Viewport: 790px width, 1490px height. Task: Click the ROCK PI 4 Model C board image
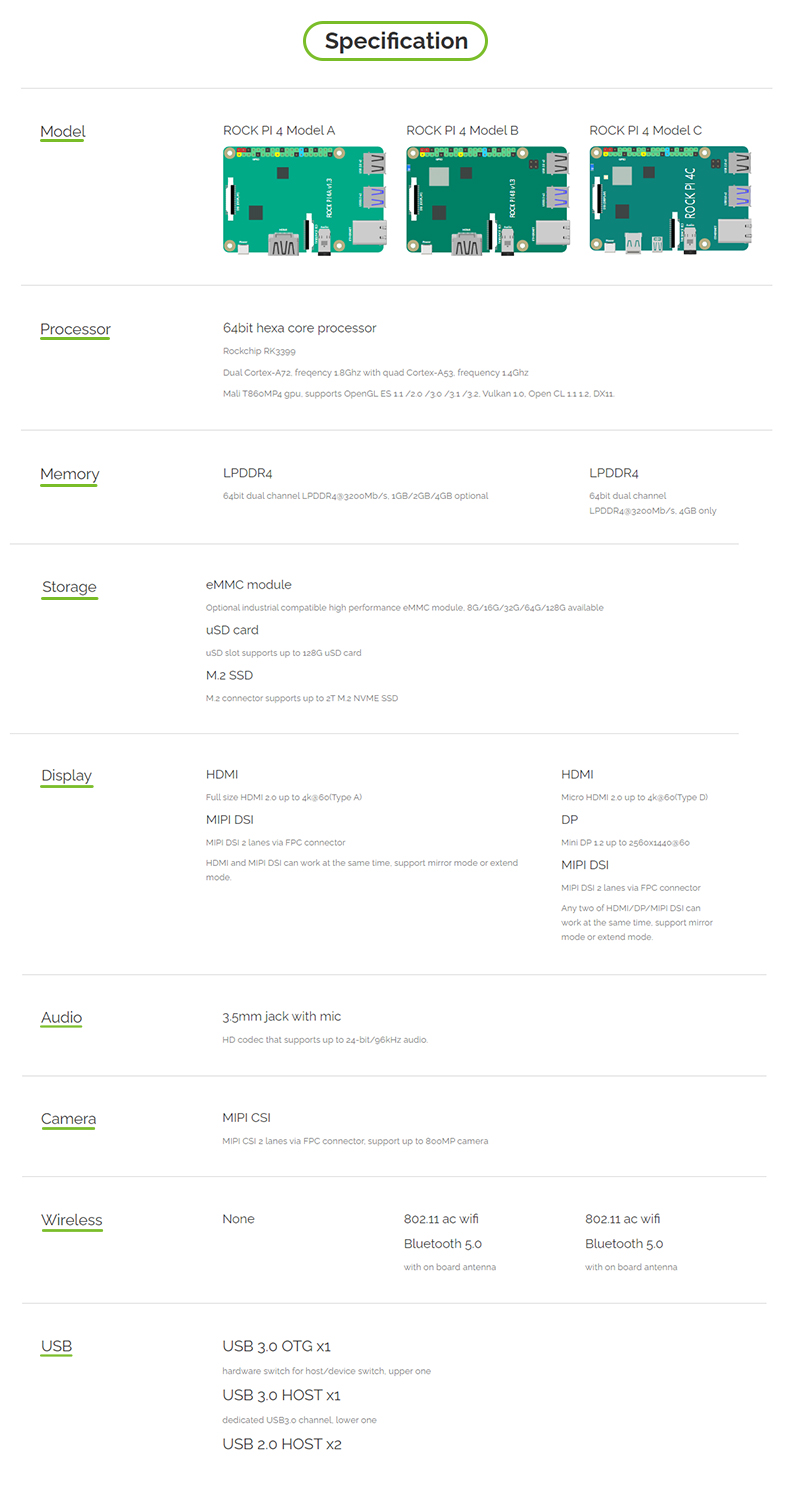point(670,202)
